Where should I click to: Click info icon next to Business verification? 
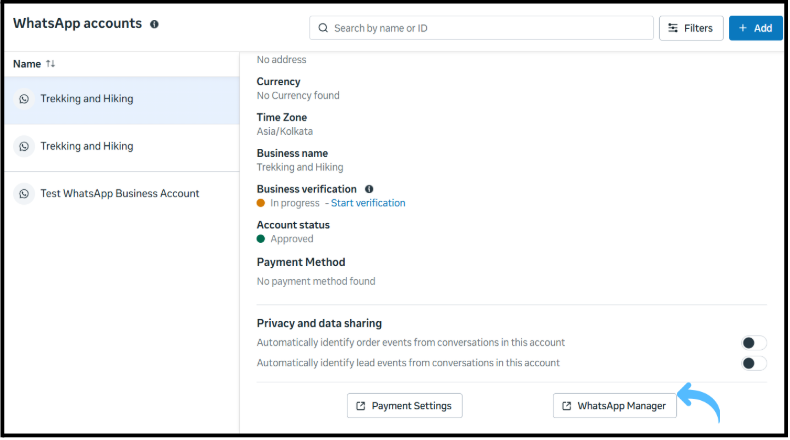coord(369,189)
